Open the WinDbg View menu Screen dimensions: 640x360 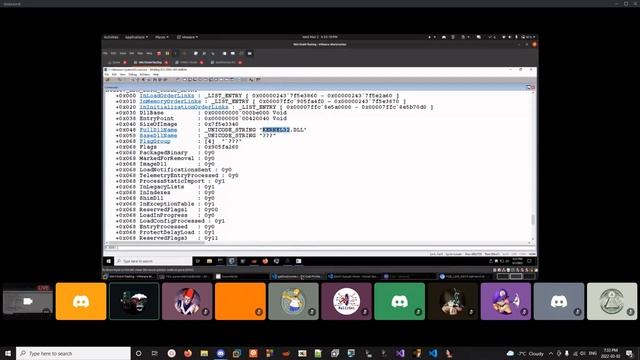122,75
